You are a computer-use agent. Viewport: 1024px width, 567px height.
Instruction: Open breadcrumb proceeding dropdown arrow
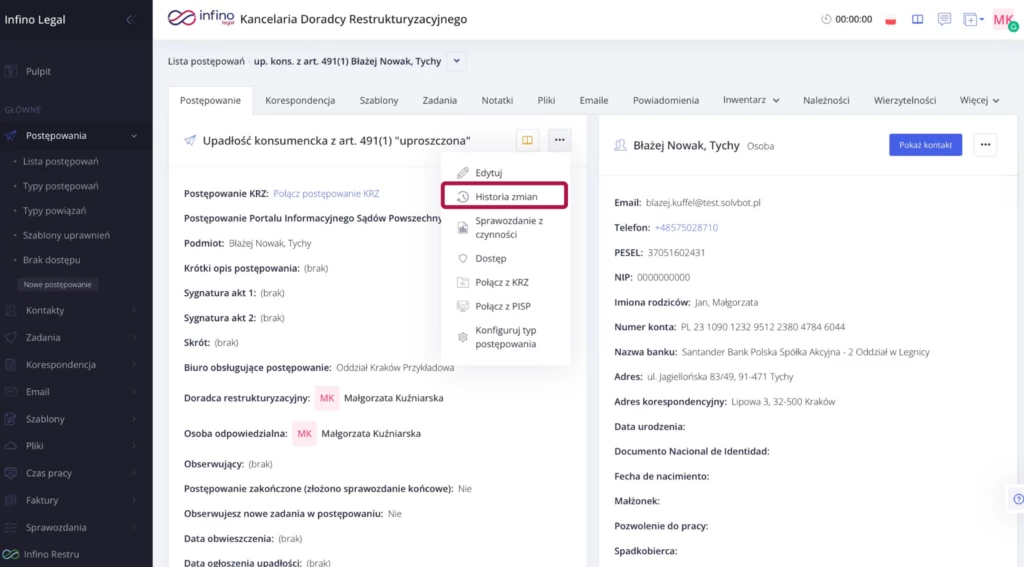tap(456, 61)
